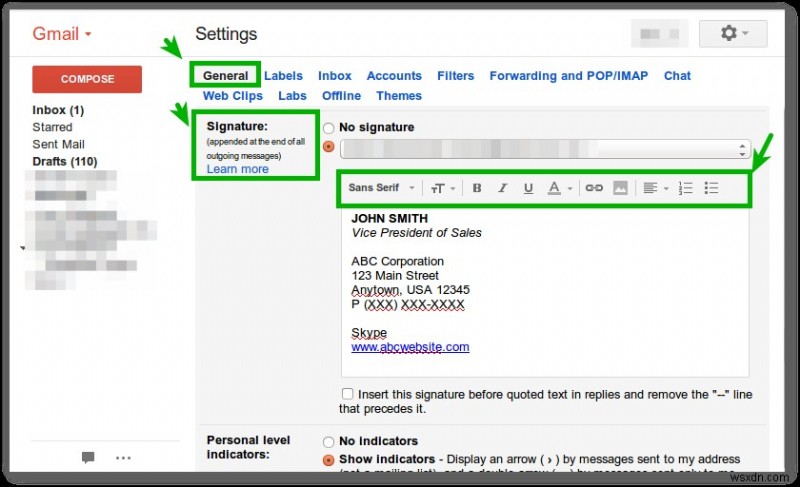Image resolution: width=800 pixels, height=487 pixels.
Task: Switch to the Chat settings tab
Action: click(x=677, y=75)
